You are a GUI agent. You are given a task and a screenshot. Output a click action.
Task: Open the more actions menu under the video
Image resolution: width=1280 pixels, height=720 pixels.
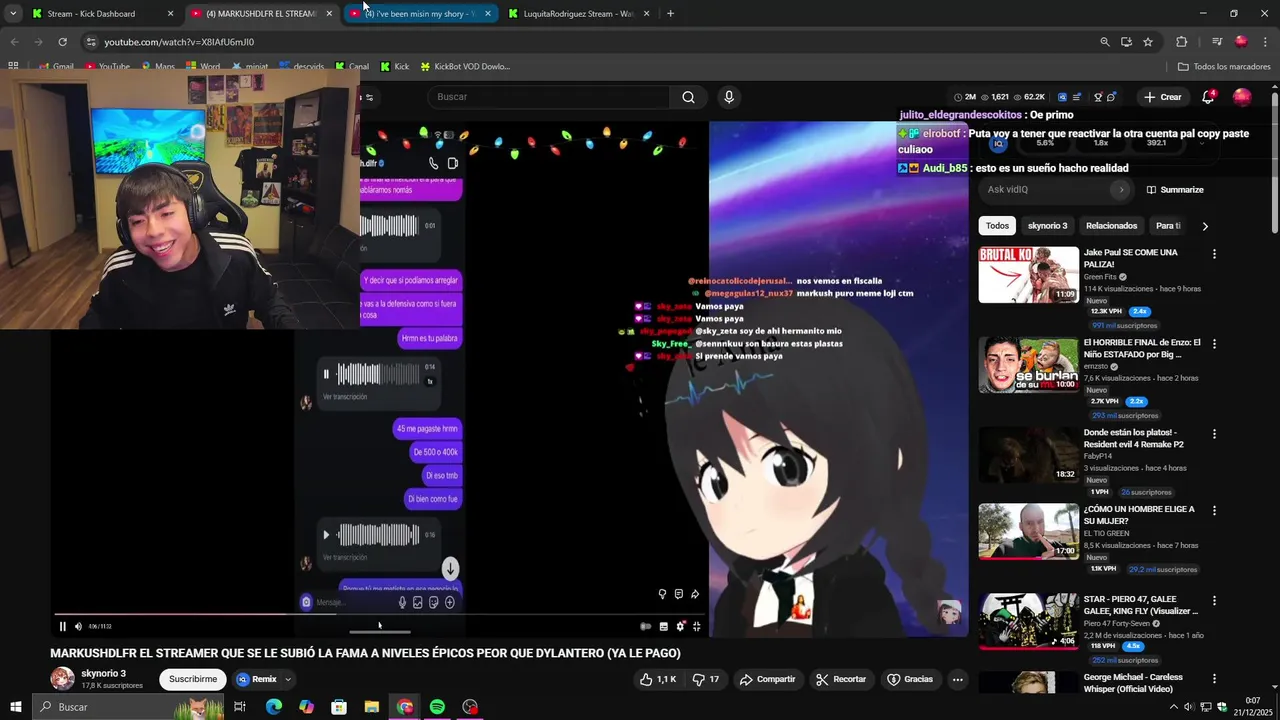957,679
